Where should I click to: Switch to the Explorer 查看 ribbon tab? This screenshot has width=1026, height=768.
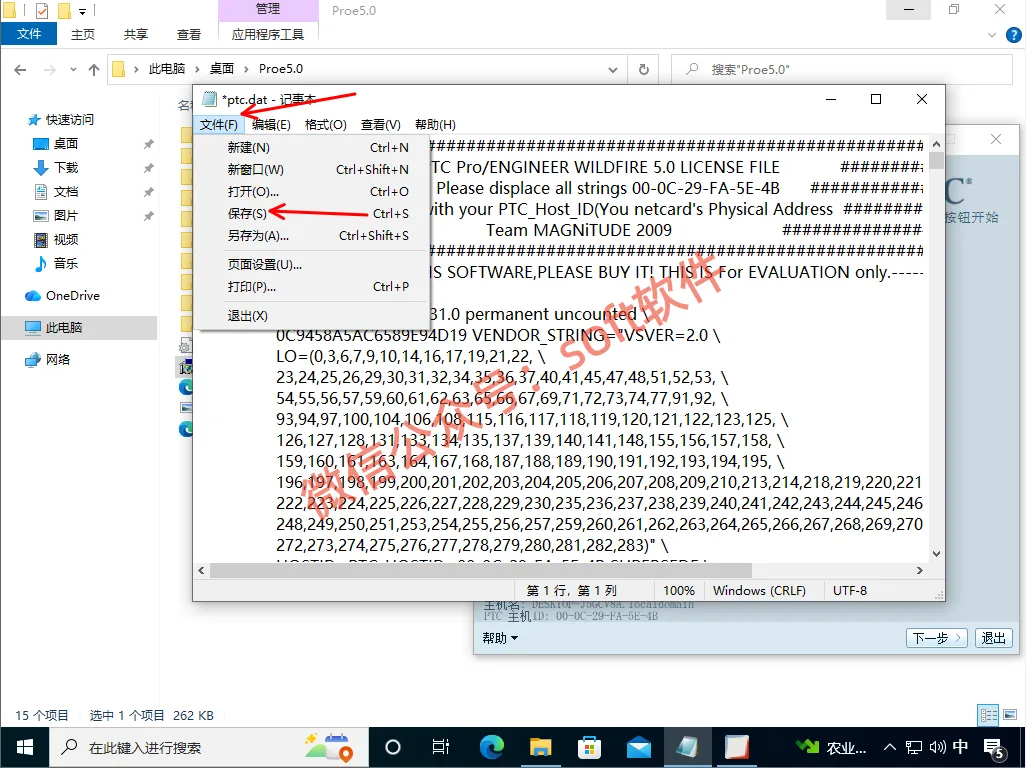(188, 34)
